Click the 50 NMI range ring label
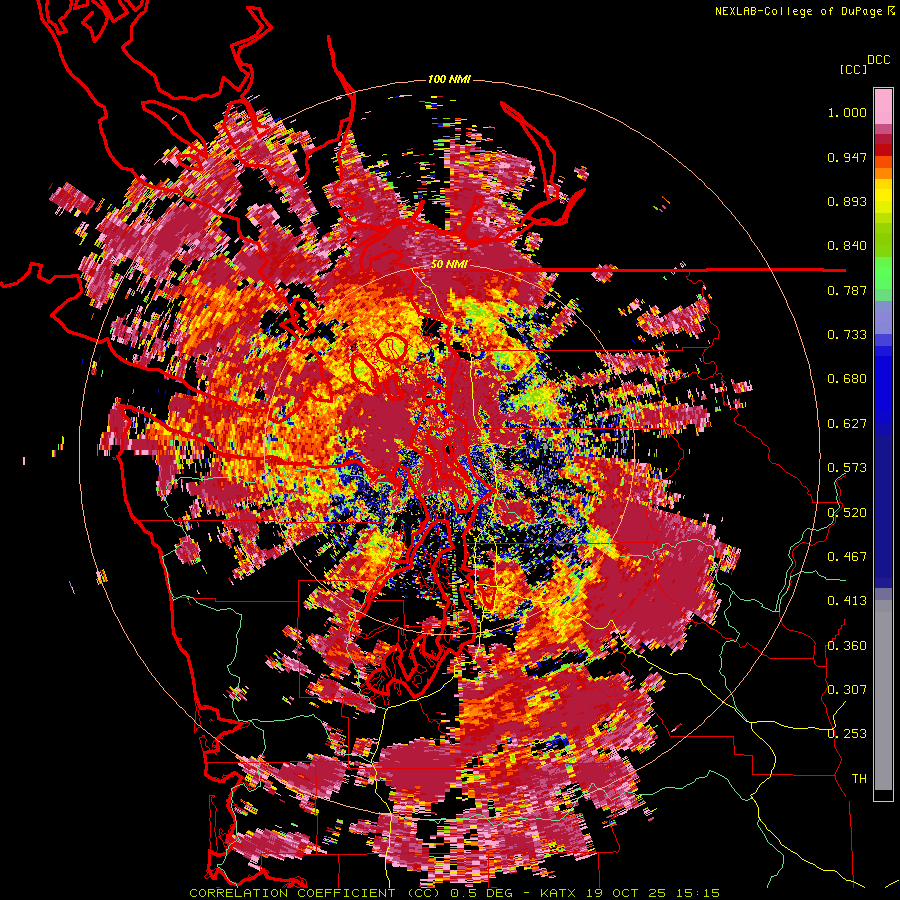 point(449,265)
